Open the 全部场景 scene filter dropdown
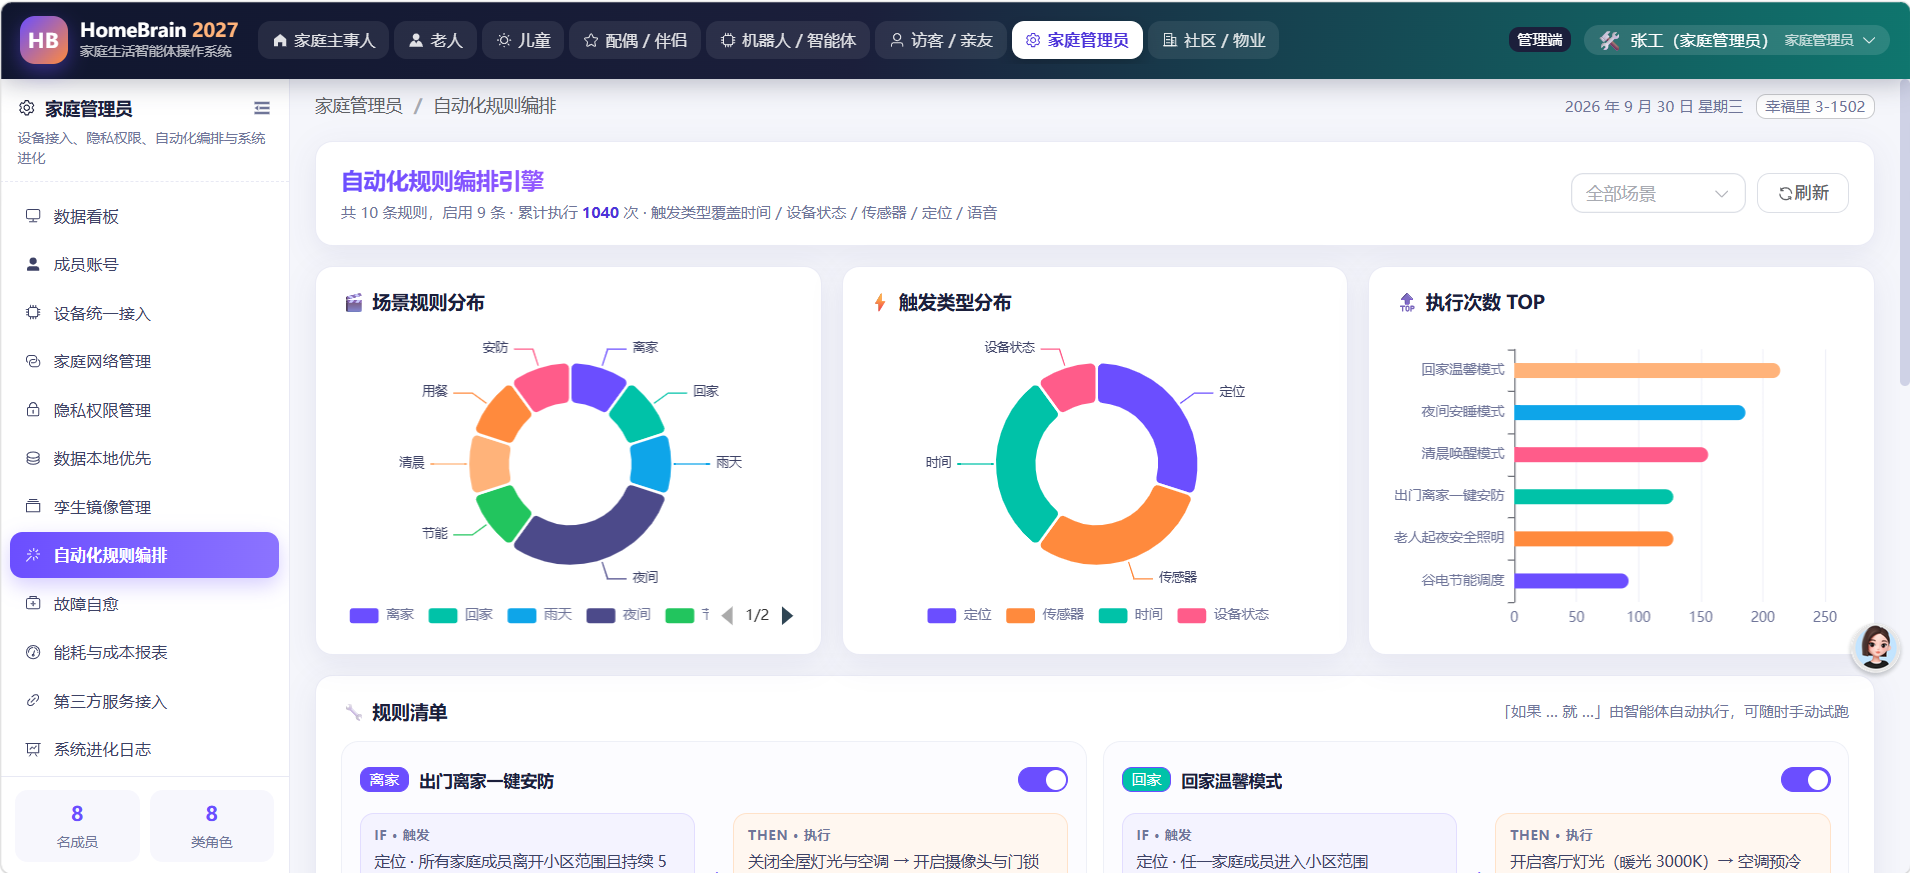Screen dimensions: 1910x873 [x=1658, y=193]
